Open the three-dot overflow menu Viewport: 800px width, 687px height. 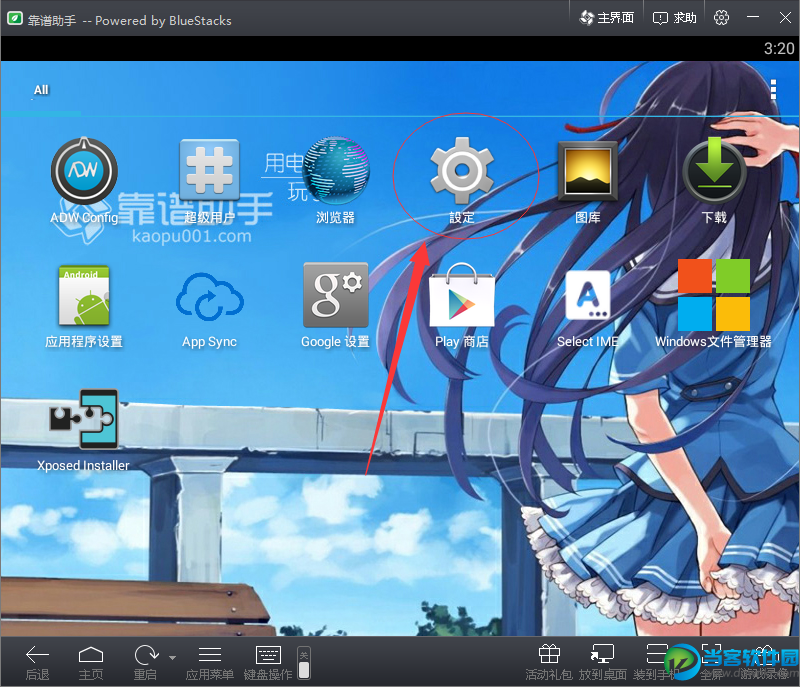pos(773,89)
